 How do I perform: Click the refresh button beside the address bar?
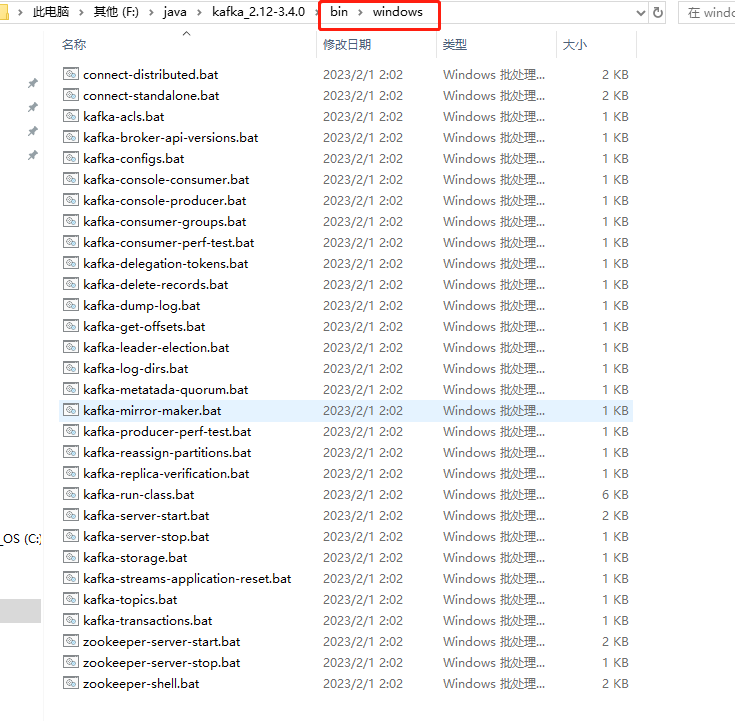[658, 13]
